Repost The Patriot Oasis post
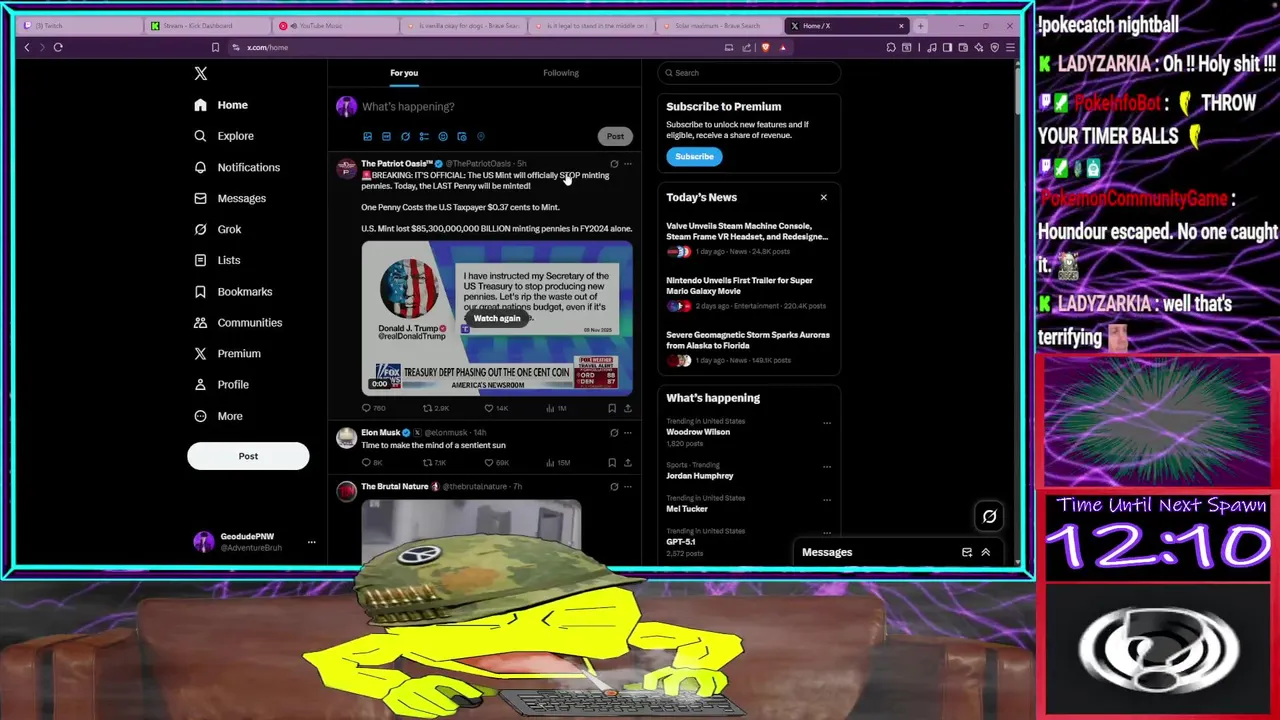Screen dimensions: 1280x720 [x=435, y=408]
